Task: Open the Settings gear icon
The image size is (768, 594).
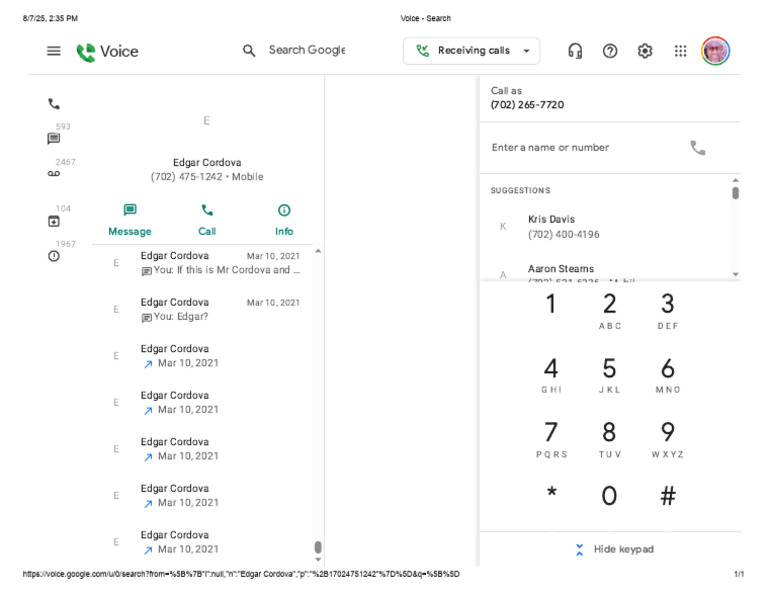Action: pos(645,51)
